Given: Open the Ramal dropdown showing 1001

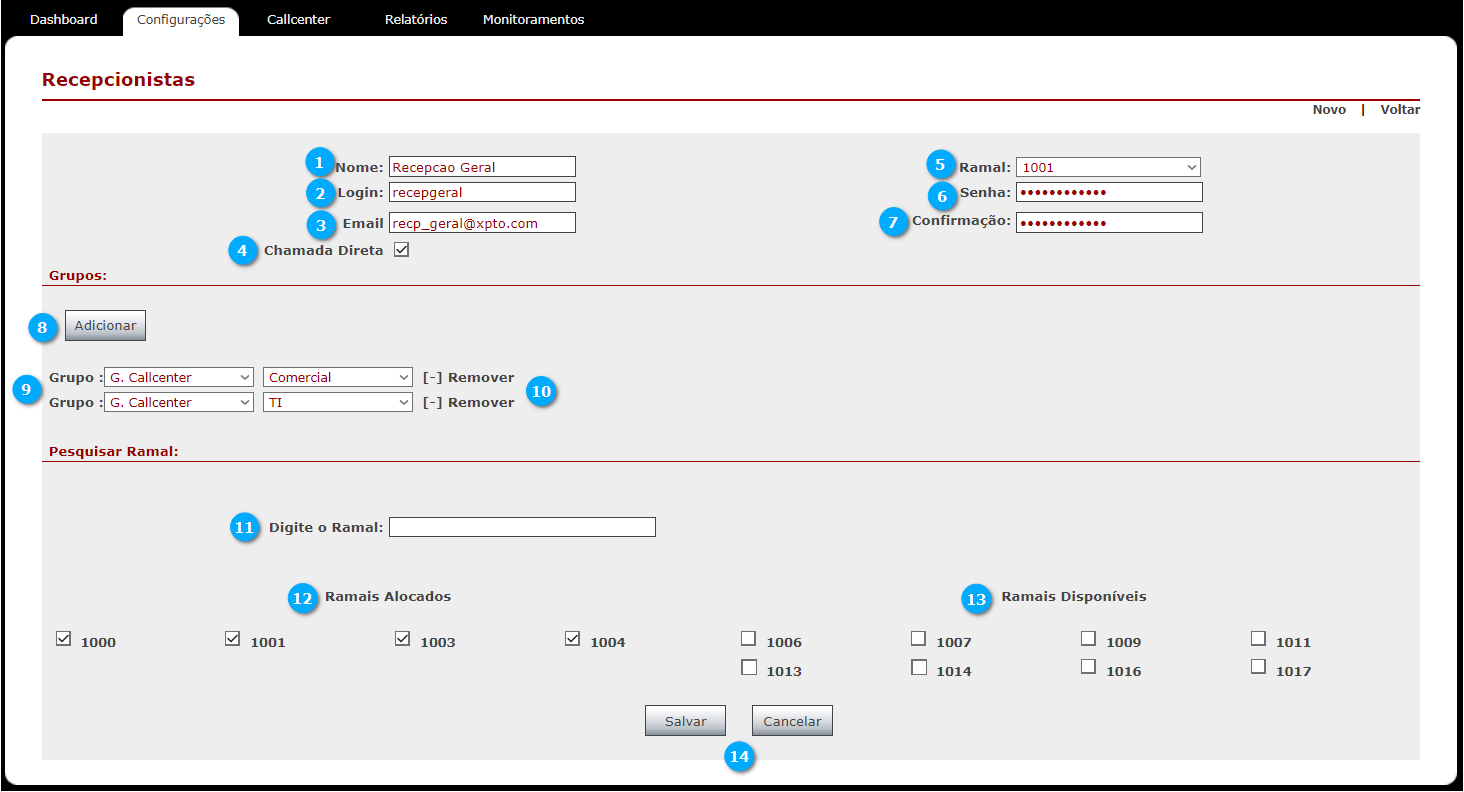Looking at the screenshot, I should click(1108, 167).
